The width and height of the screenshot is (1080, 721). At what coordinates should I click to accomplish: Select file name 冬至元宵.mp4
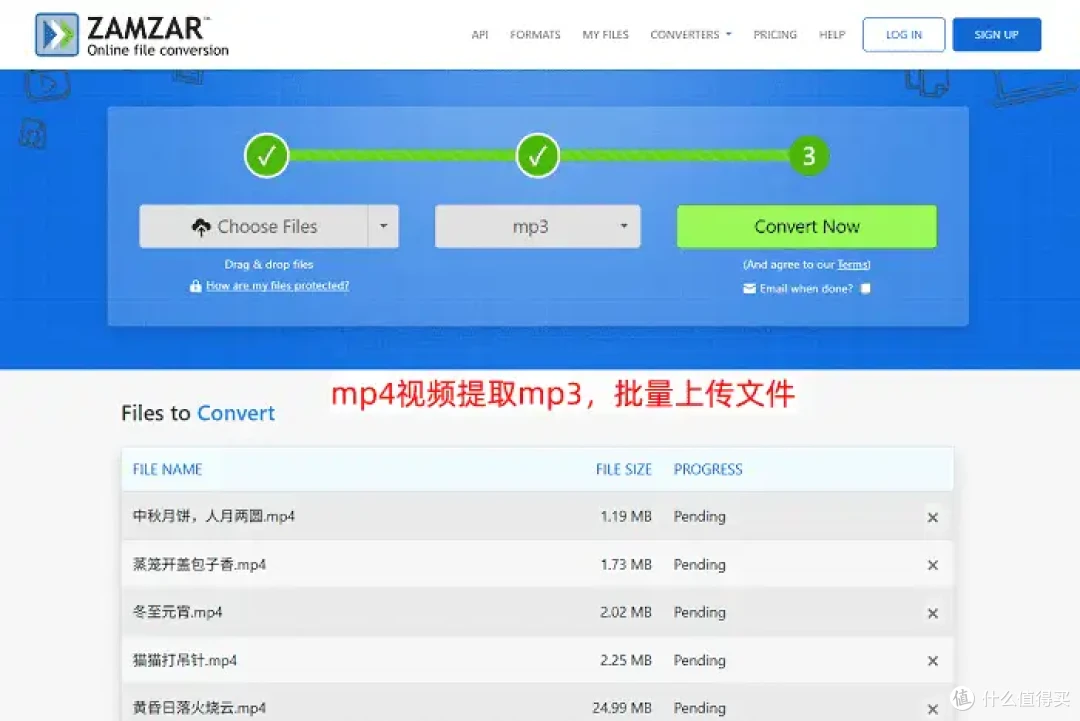tap(178, 612)
